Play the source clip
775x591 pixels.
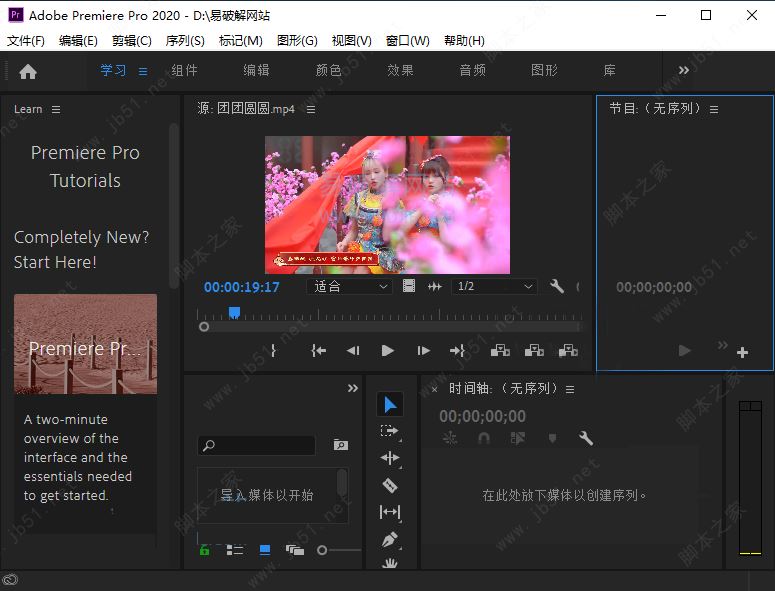tap(388, 351)
